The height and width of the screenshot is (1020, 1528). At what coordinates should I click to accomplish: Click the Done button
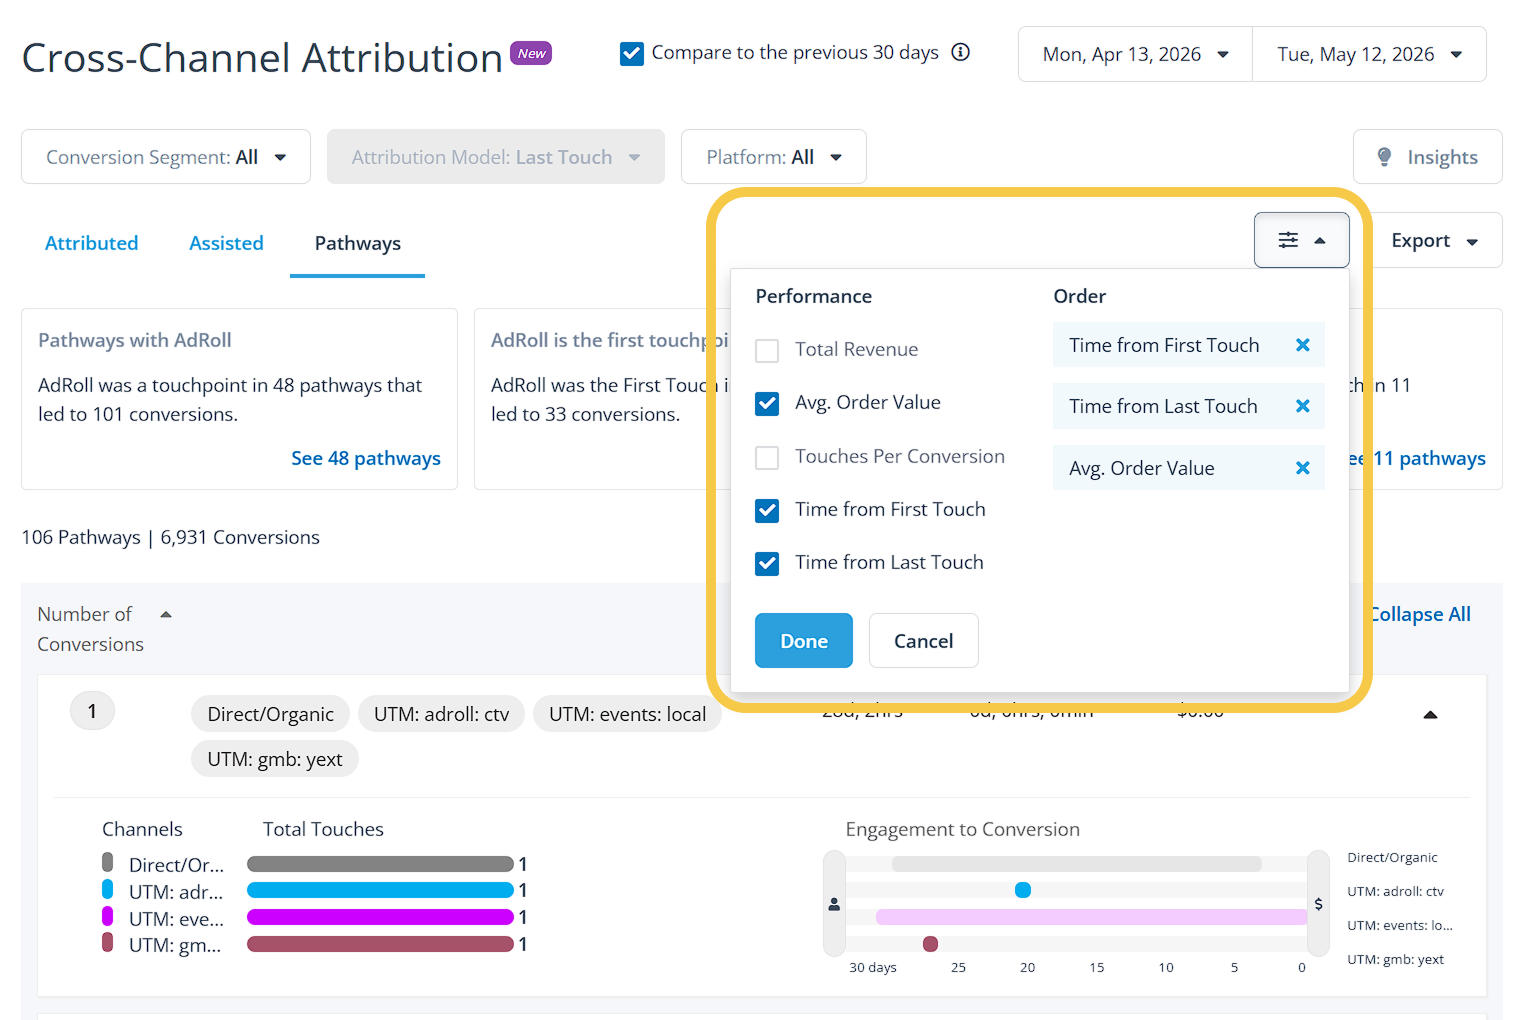804,640
